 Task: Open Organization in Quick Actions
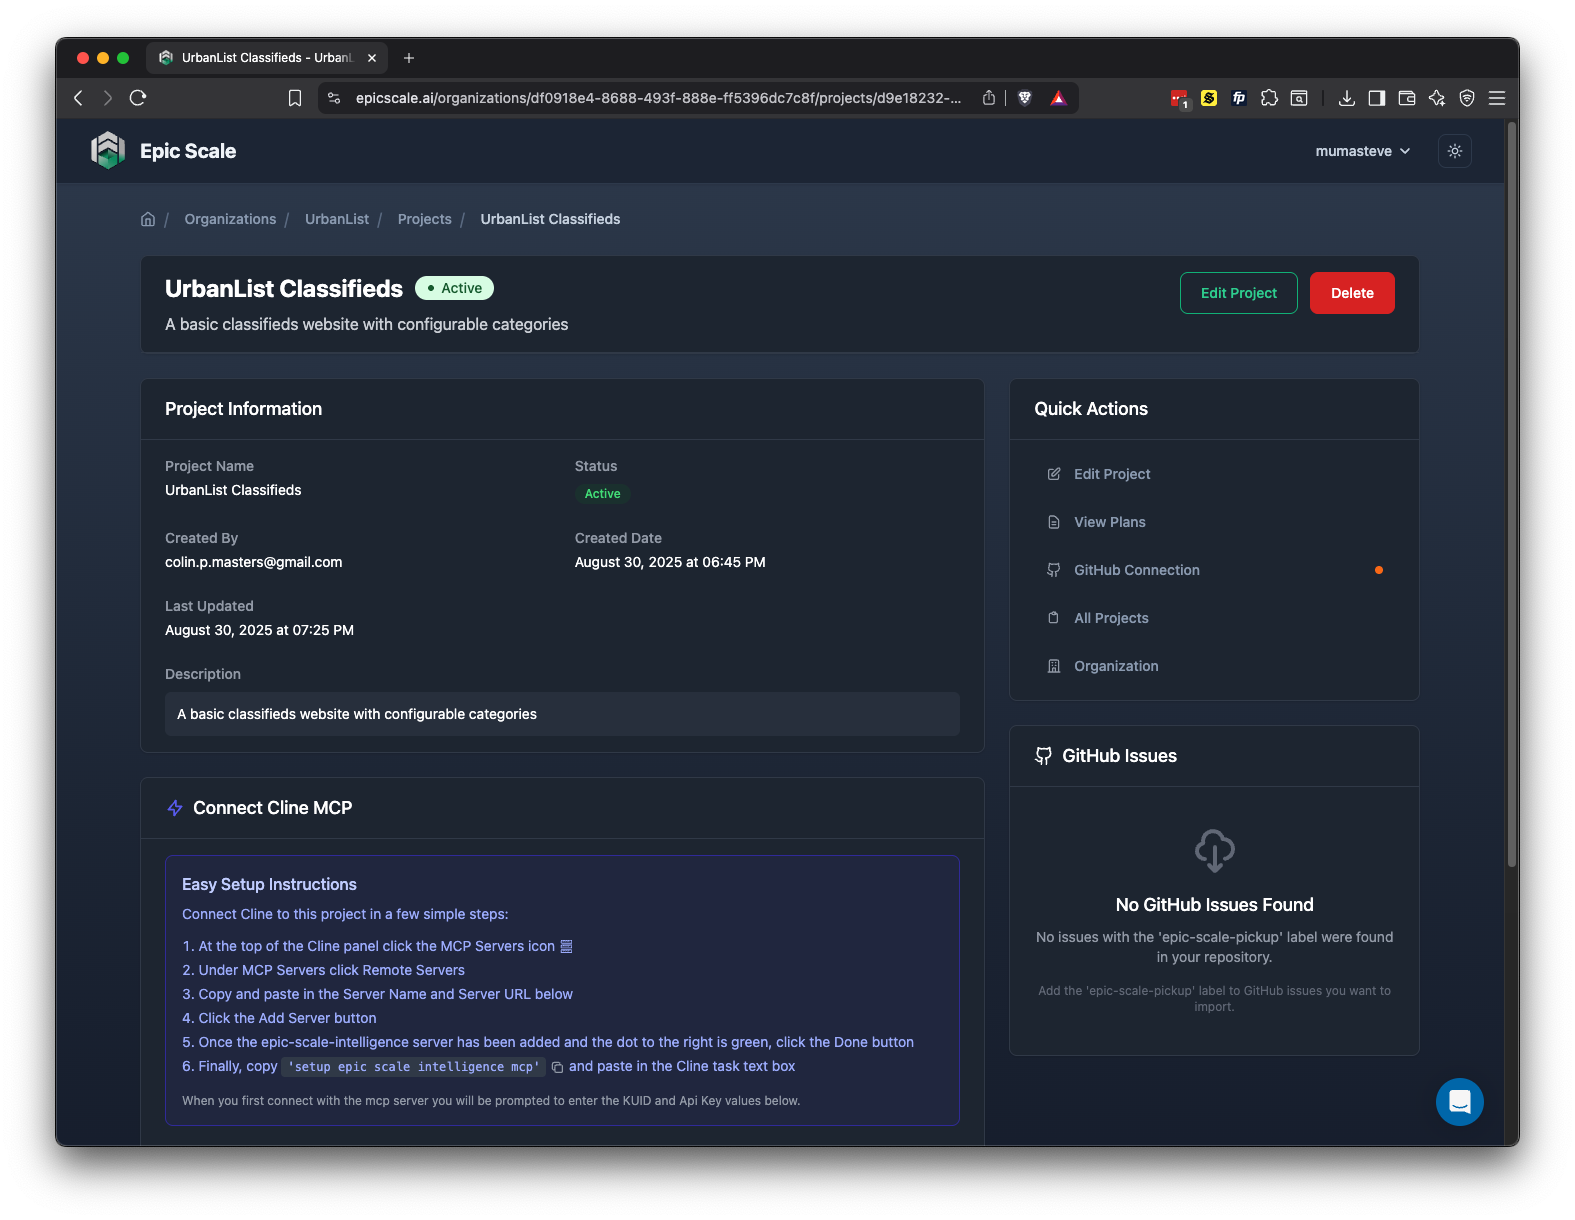tap(1214, 666)
